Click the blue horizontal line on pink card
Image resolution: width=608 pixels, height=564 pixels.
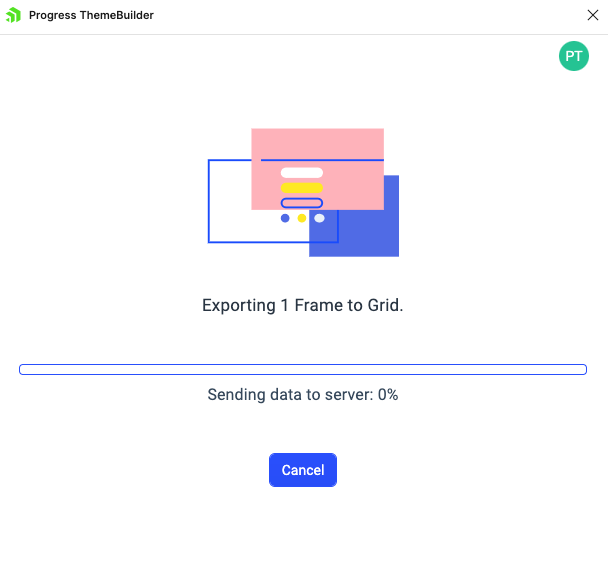pos(322,160)
